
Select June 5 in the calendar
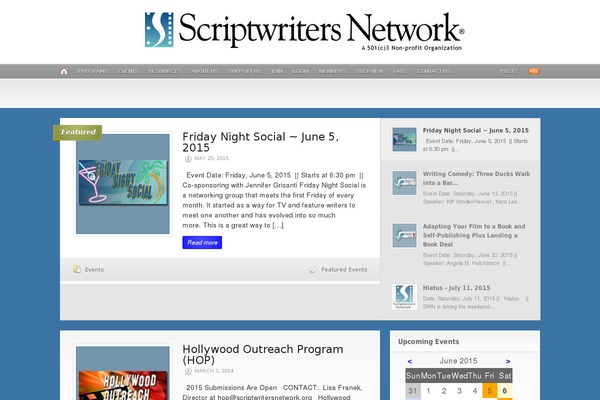click(x=489, y=391)
